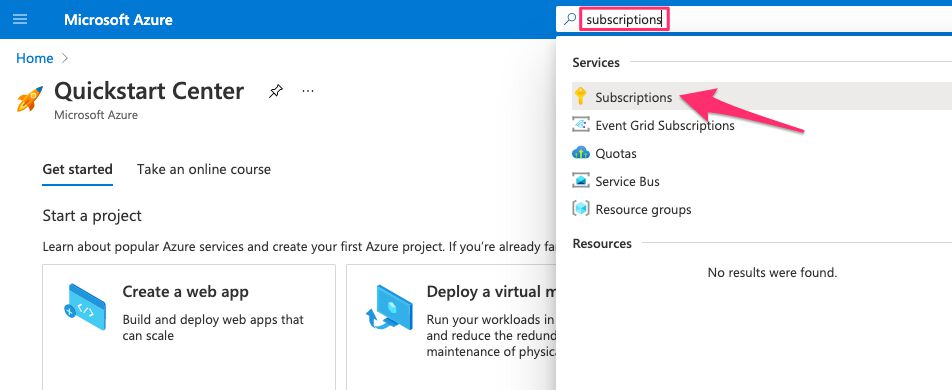Click 'Build and deploy web apps' description
The width and height of the screenshot is (952, 390).
tap(213, 327)
